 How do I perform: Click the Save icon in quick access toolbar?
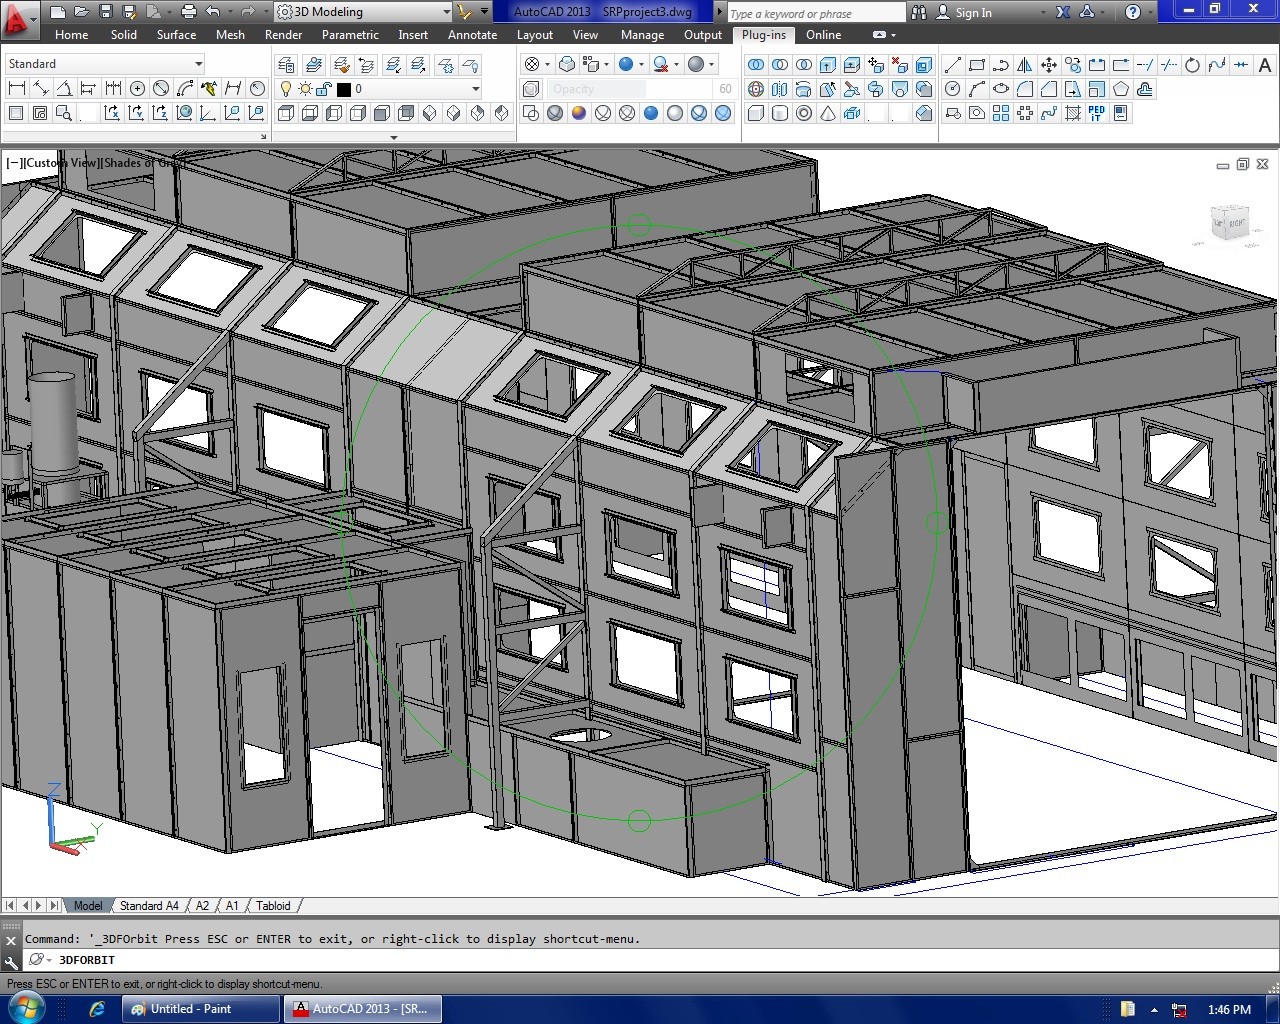(x=105, y=12)
